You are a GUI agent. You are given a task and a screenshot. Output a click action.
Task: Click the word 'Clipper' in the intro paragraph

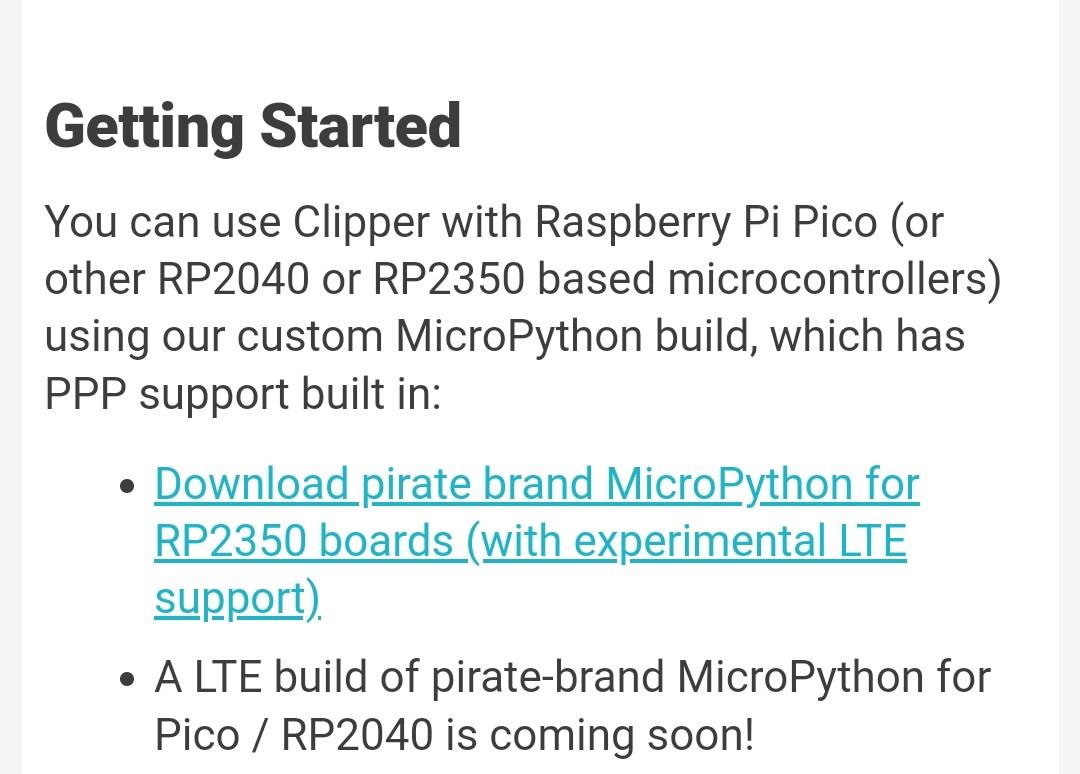tap(361, 223)
